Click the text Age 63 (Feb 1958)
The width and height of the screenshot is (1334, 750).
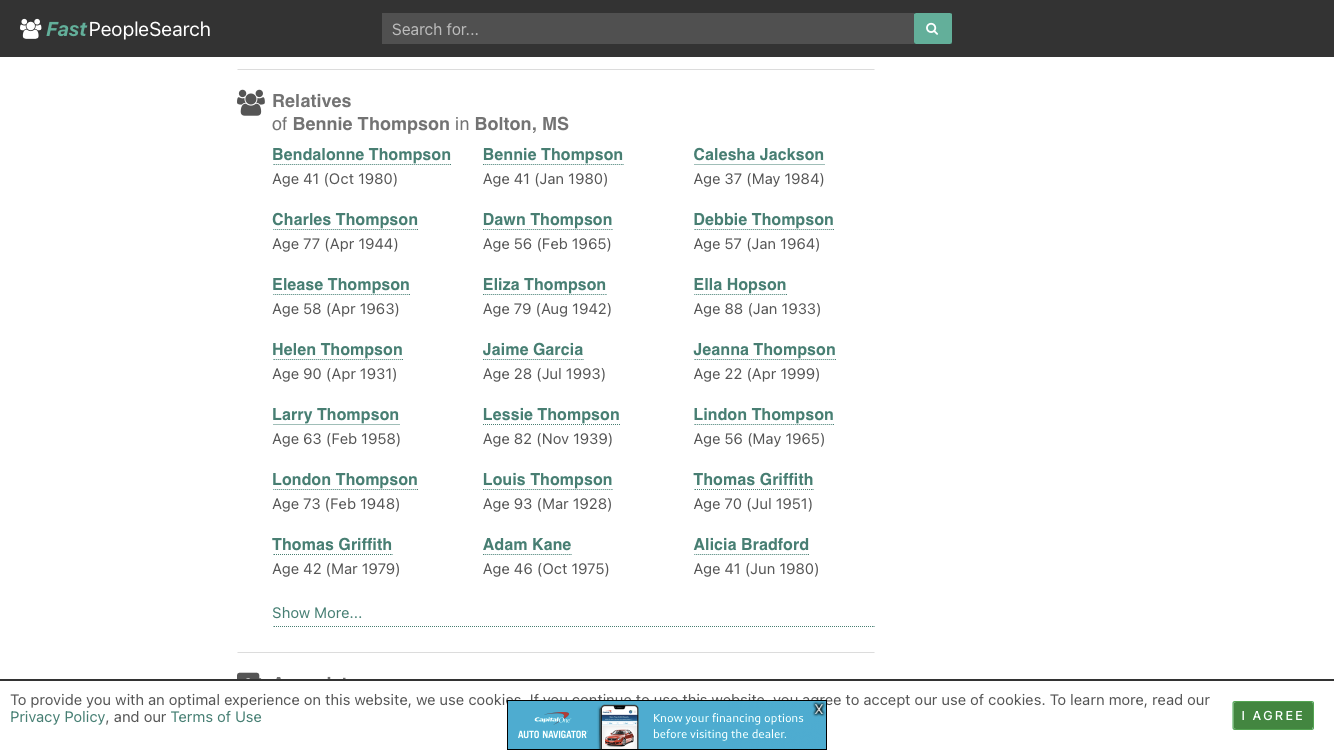[336, 439]
